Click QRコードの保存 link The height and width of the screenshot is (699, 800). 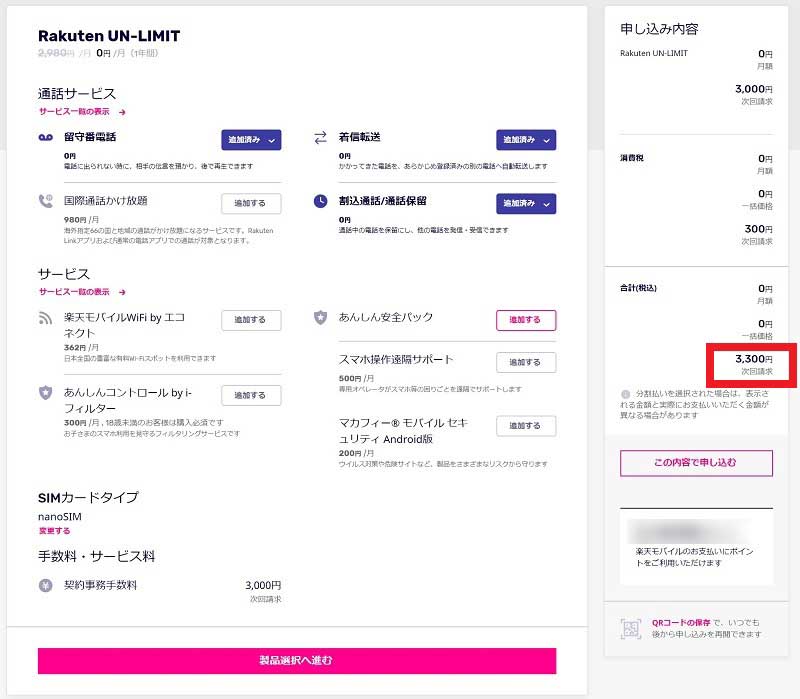[681, 622]
